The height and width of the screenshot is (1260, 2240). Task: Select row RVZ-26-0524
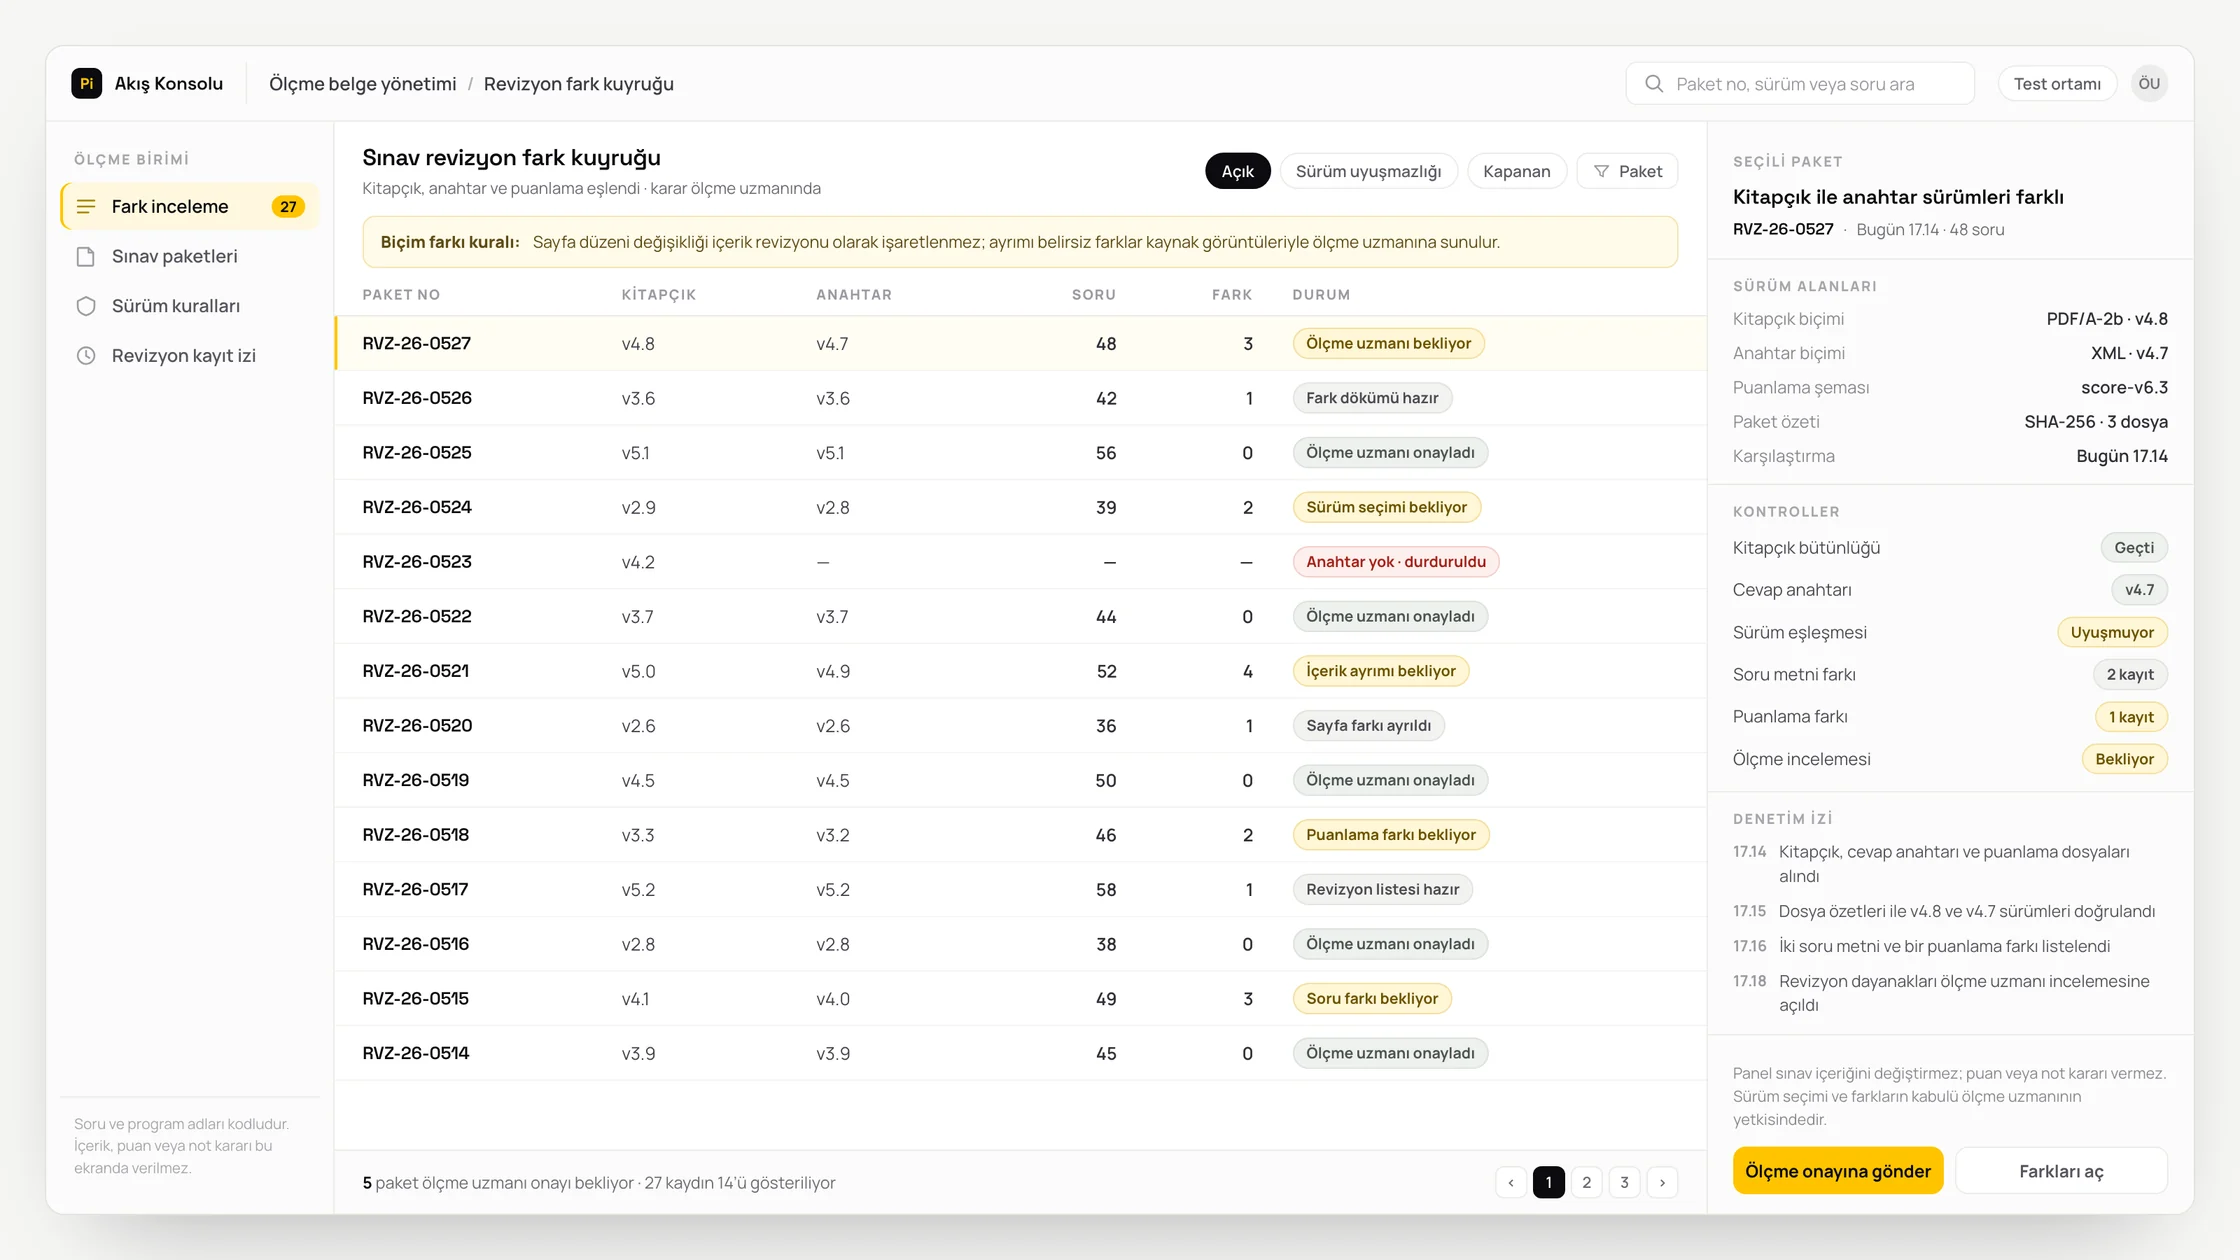point(1020,508)
